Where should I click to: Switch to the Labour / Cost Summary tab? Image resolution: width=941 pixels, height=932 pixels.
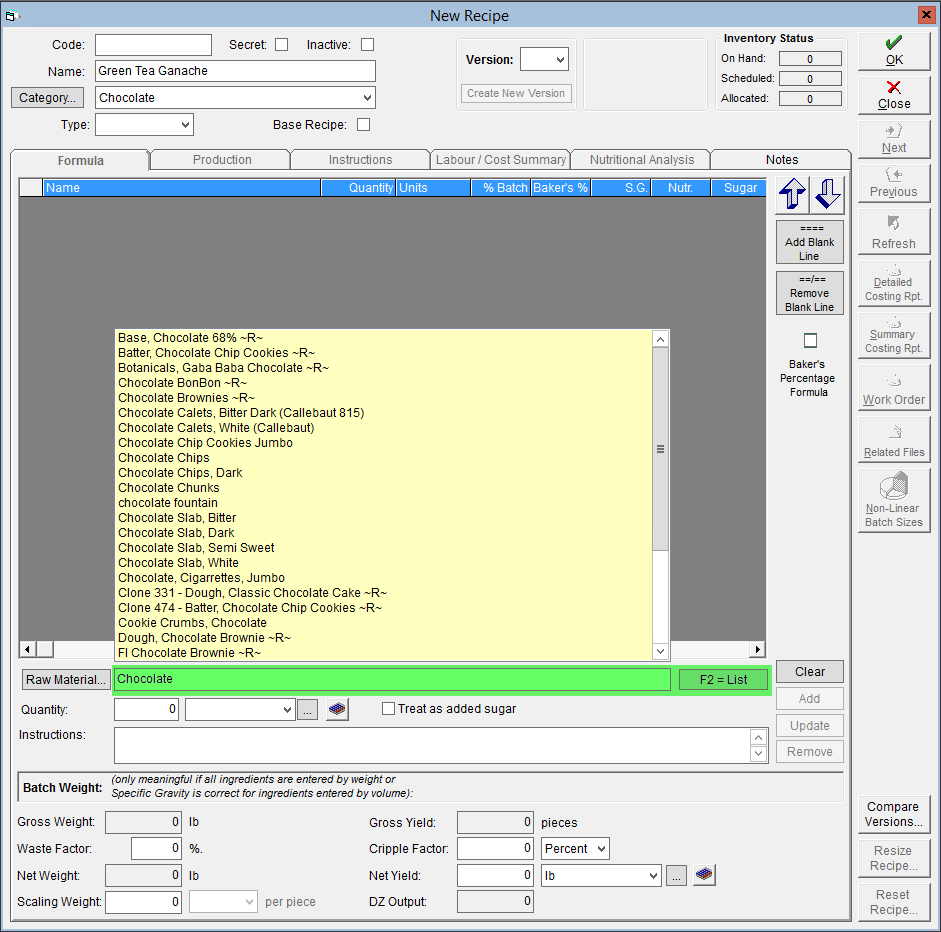coord(501,160)
